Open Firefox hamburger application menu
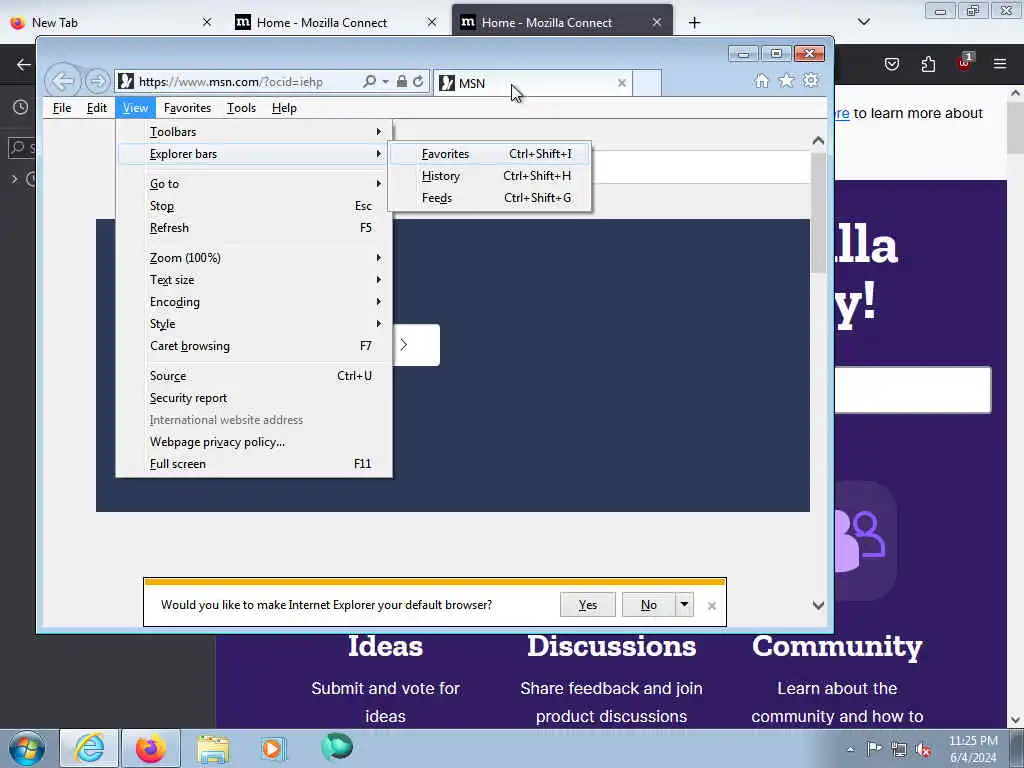 pyautogui.click(x=1000, y=64)
